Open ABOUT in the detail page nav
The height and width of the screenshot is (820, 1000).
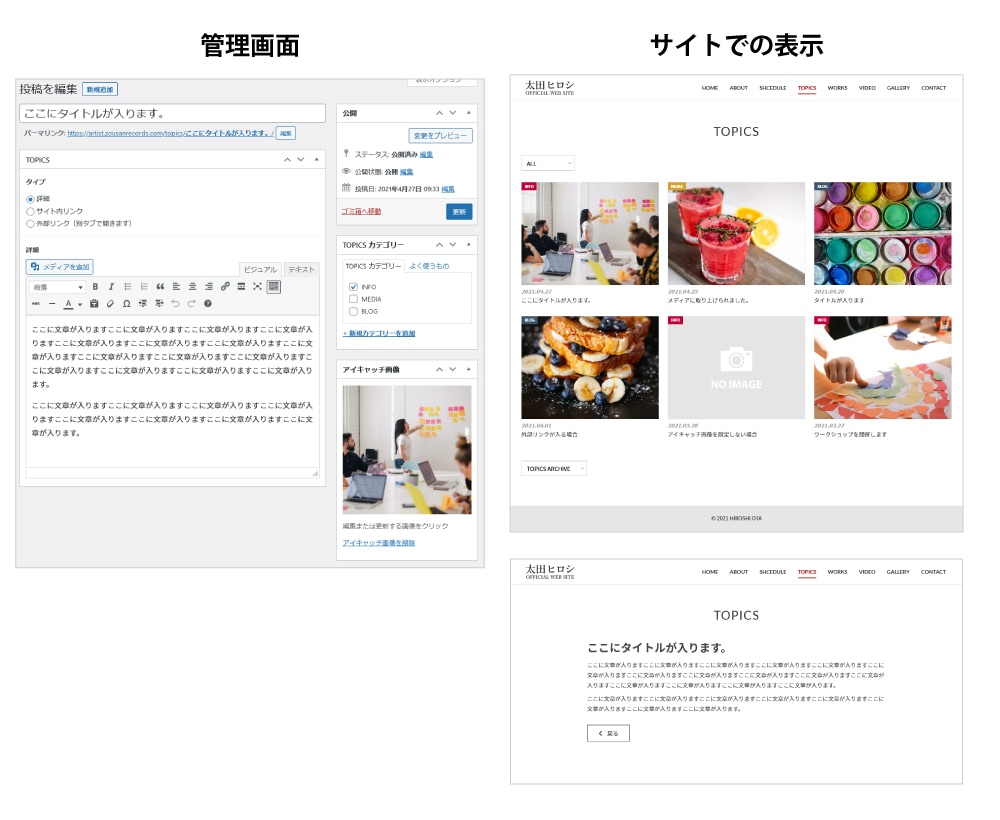(739, 572)
